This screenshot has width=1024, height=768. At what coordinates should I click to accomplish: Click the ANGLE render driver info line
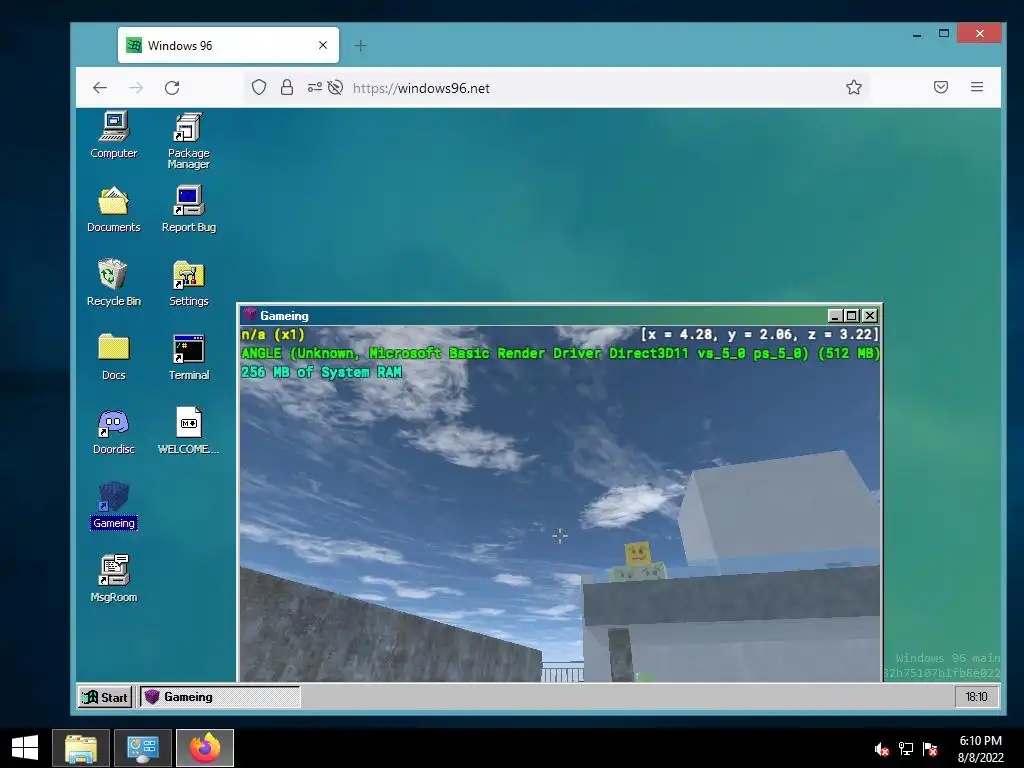coord(560,353)
